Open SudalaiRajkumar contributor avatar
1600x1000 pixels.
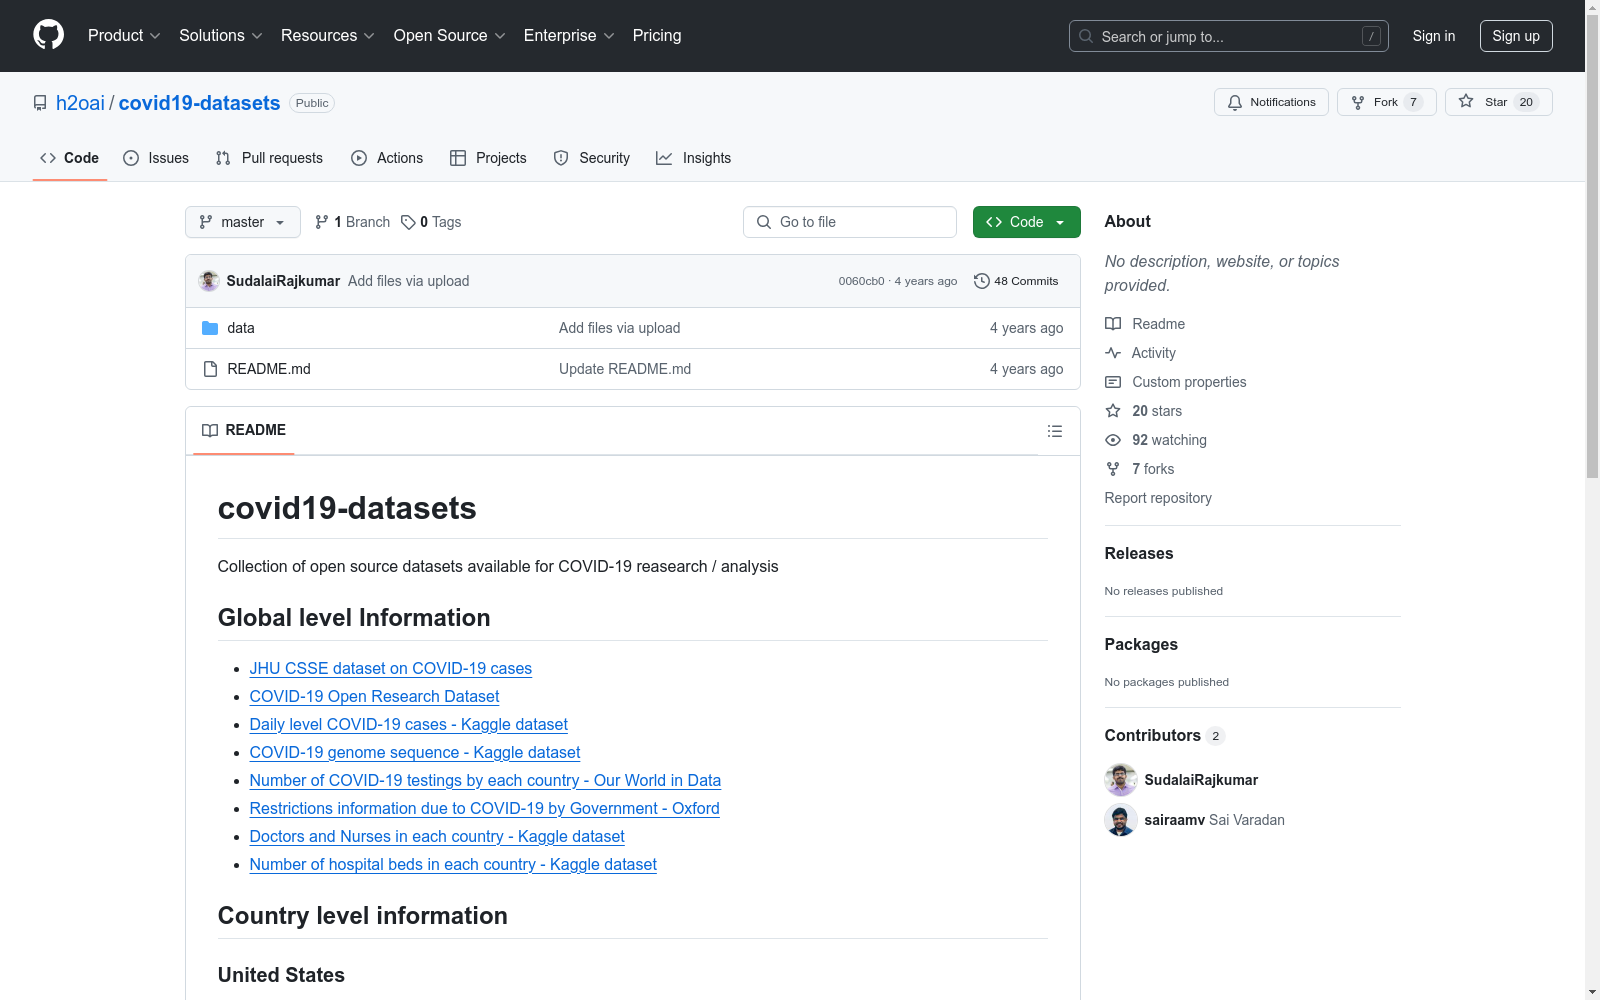(x=1121, y=780)
